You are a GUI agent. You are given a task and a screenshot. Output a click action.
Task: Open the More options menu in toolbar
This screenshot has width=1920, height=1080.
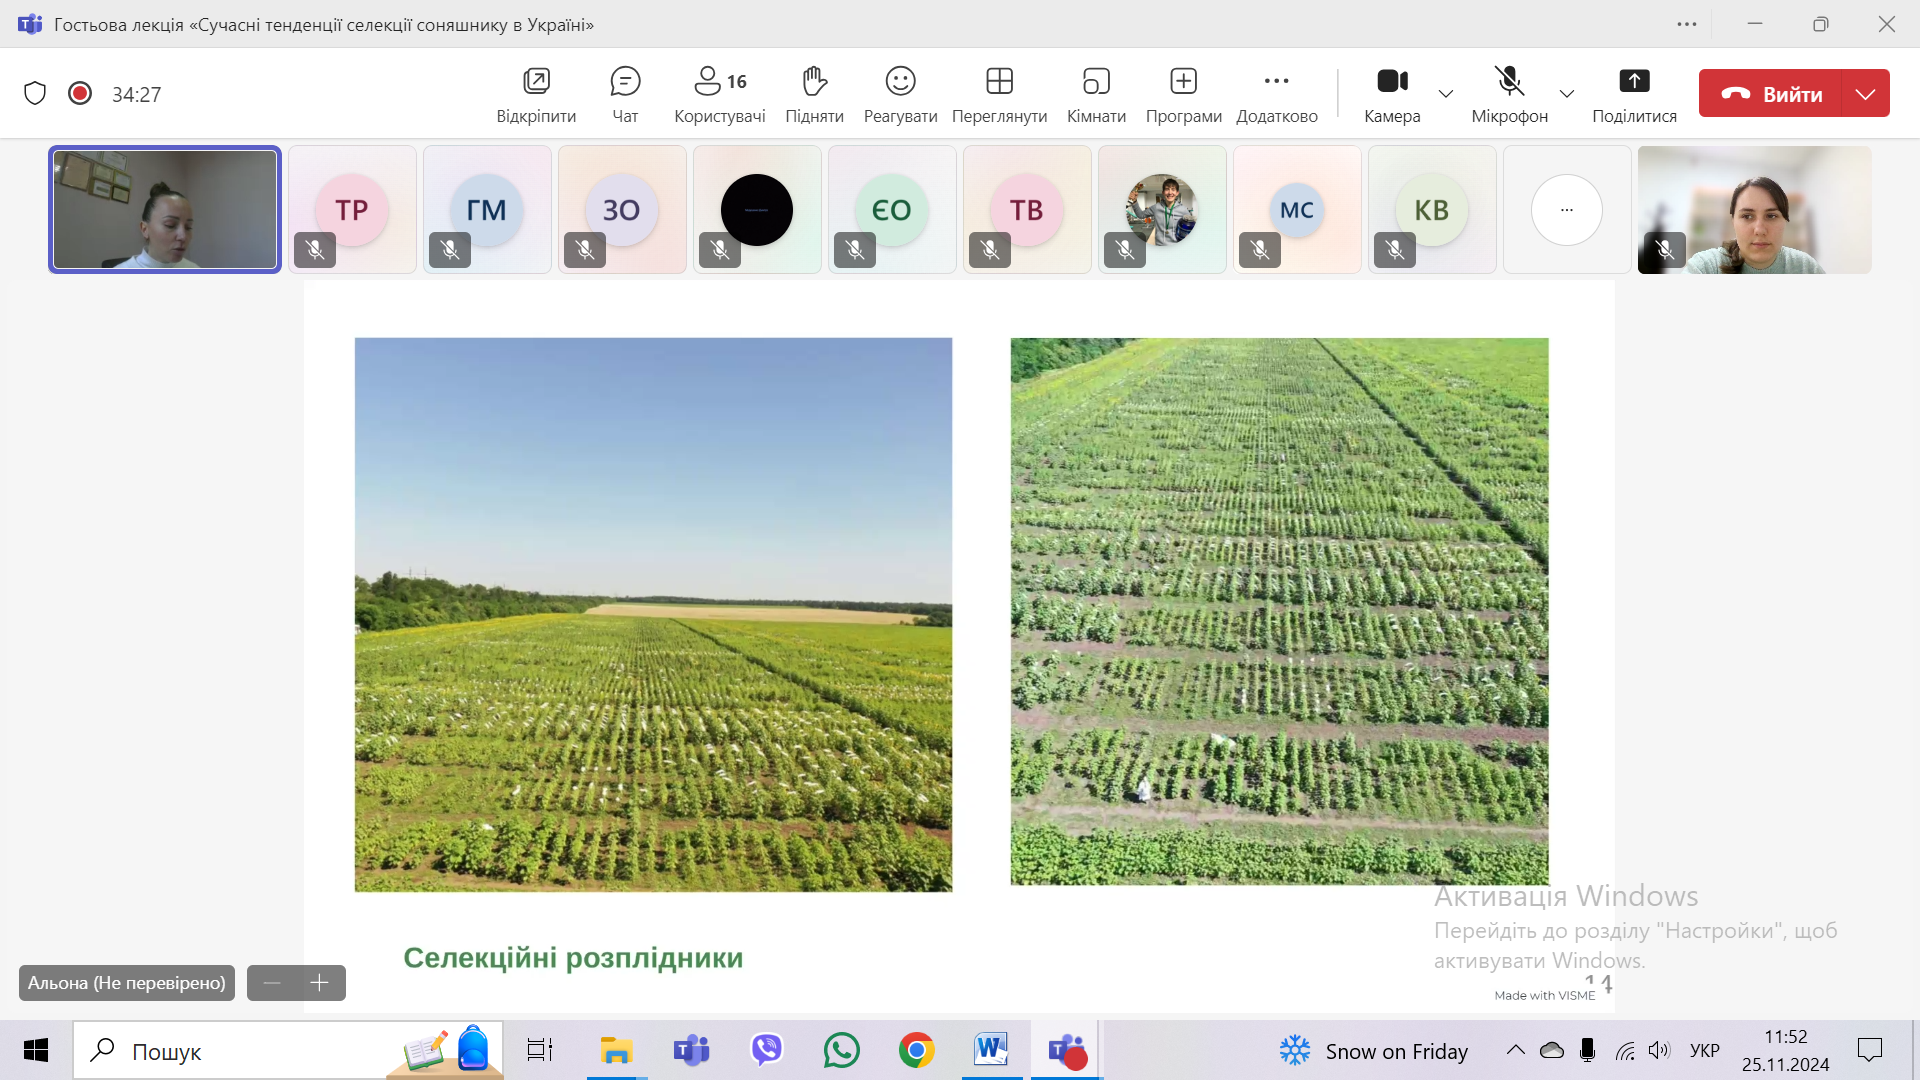point(1276,82)
